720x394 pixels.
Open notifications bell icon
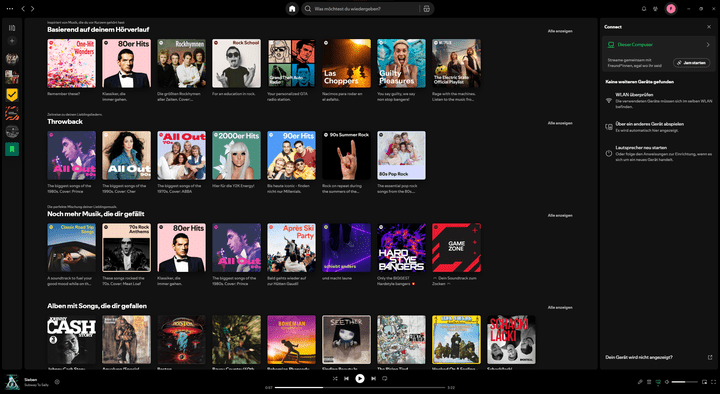coord(644,9)
